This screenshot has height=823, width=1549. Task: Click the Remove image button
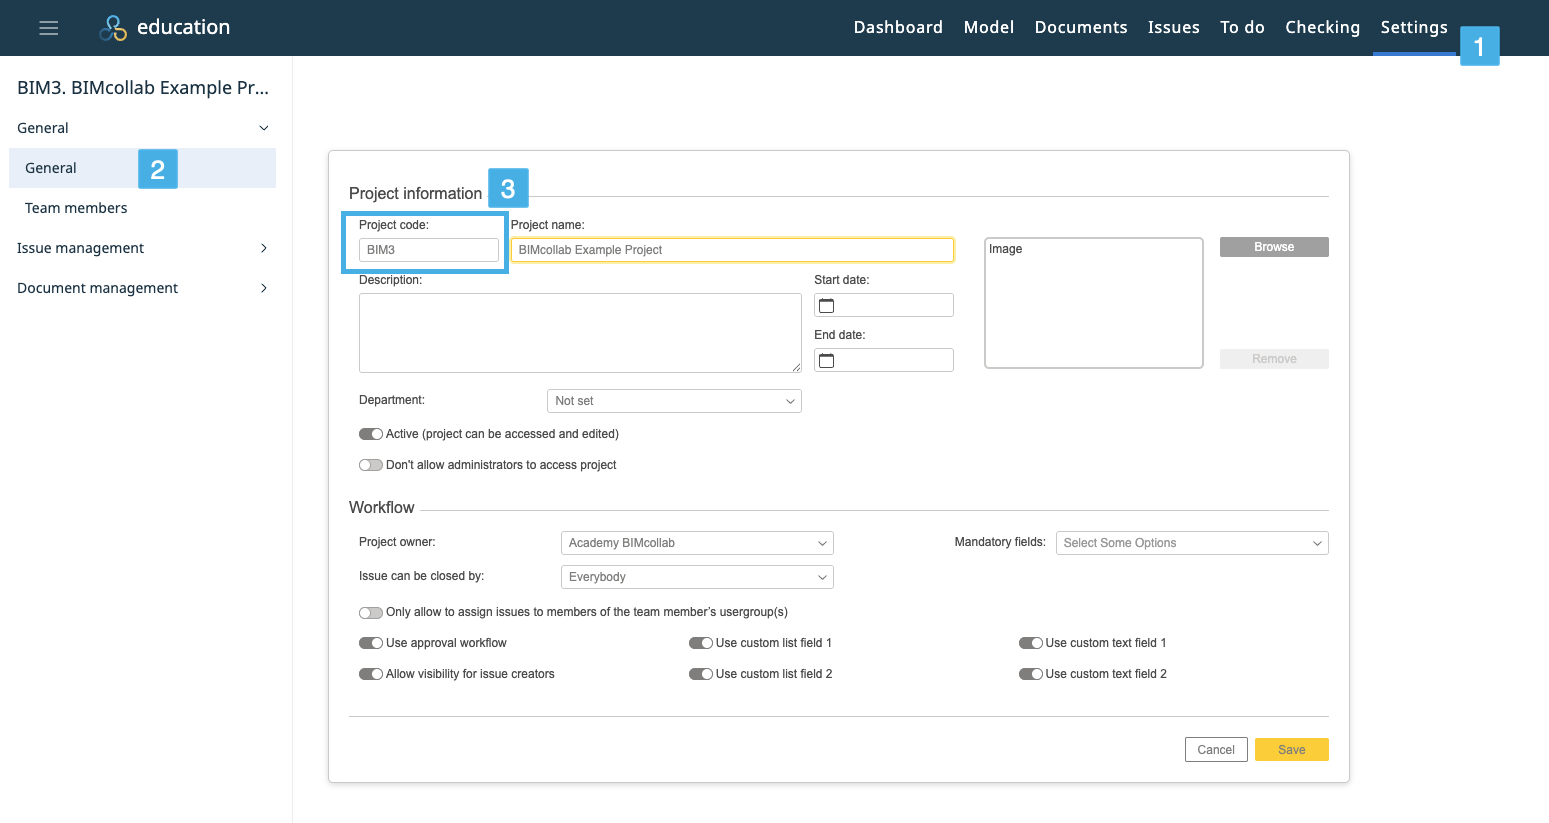[1274, 359]
